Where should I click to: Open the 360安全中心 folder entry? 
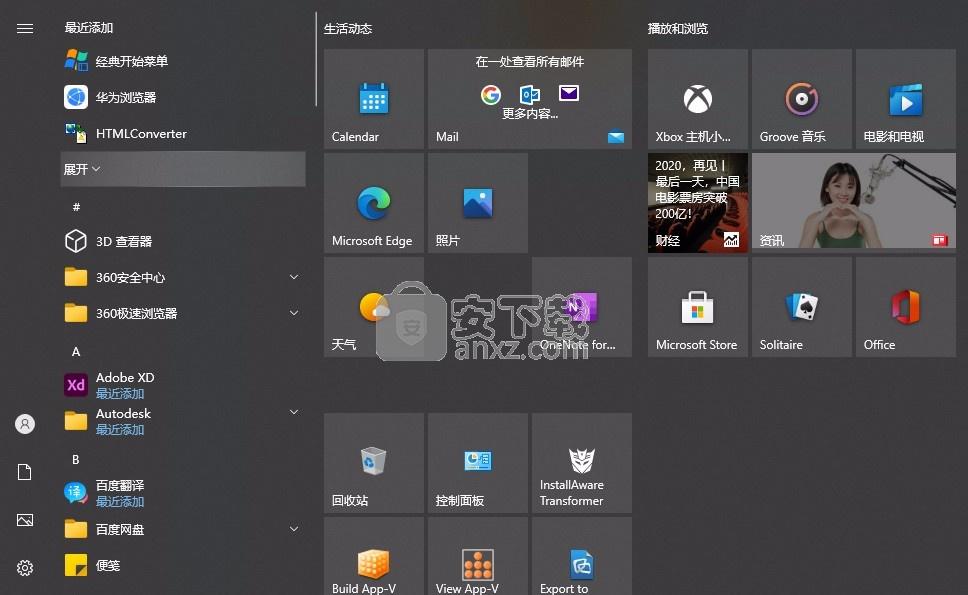(x=183, y=278)
